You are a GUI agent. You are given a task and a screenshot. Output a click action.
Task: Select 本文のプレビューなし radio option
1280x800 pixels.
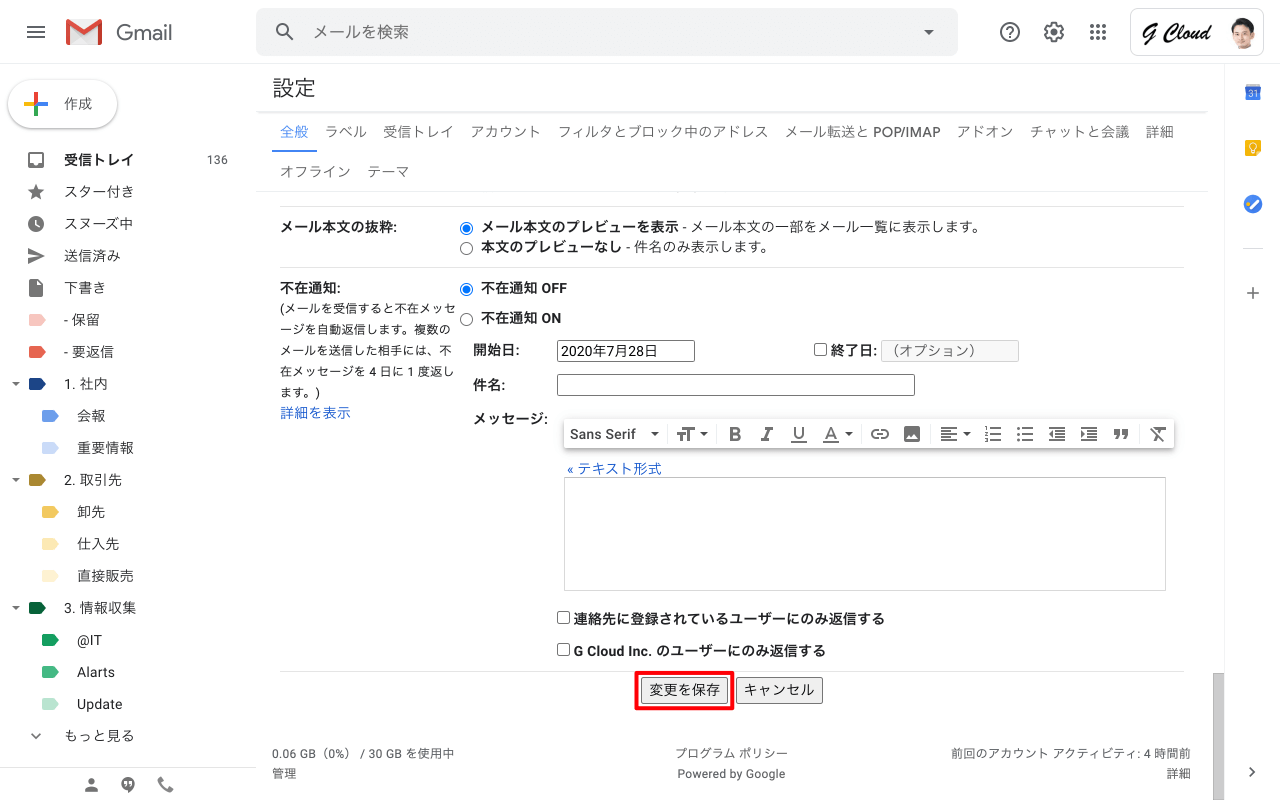(x=466, y=249)
